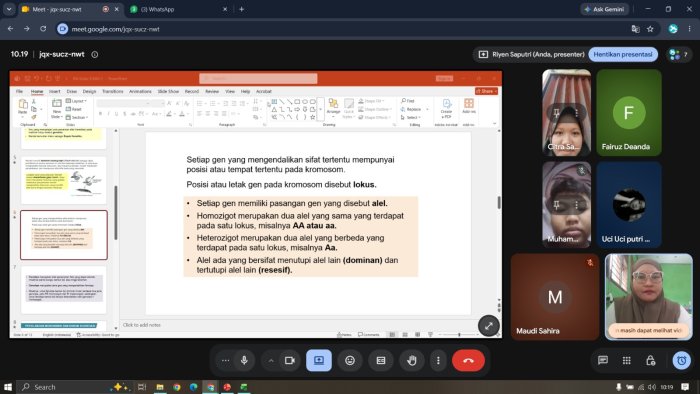Pick the text highlight color
Screen dimensions: 700x394
coord(169,114)
